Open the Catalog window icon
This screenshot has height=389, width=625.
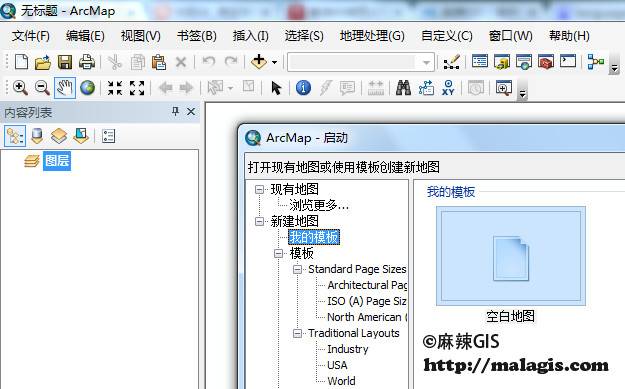[502, 62]
